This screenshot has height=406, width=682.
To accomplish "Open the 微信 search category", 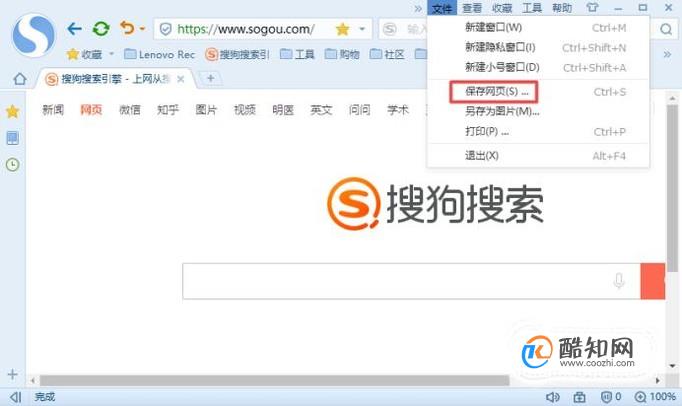I will [130, 110].
